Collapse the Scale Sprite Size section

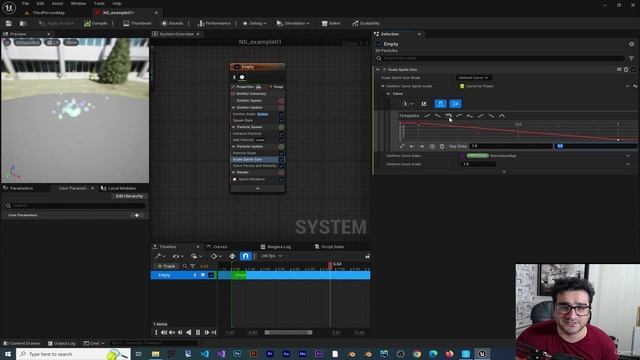coord(378,70)
